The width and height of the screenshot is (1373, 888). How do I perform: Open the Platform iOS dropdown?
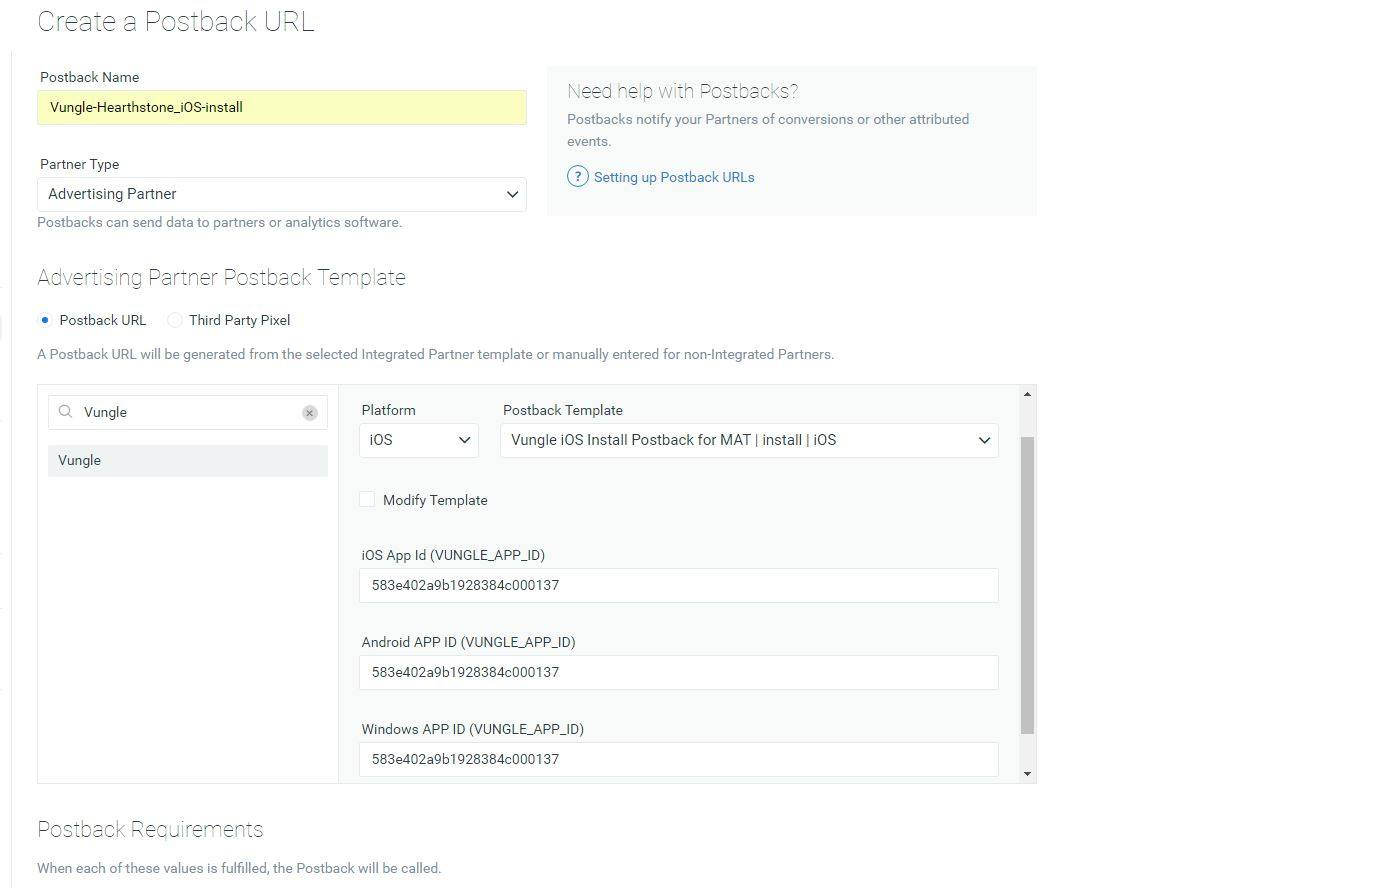(419, 440)
